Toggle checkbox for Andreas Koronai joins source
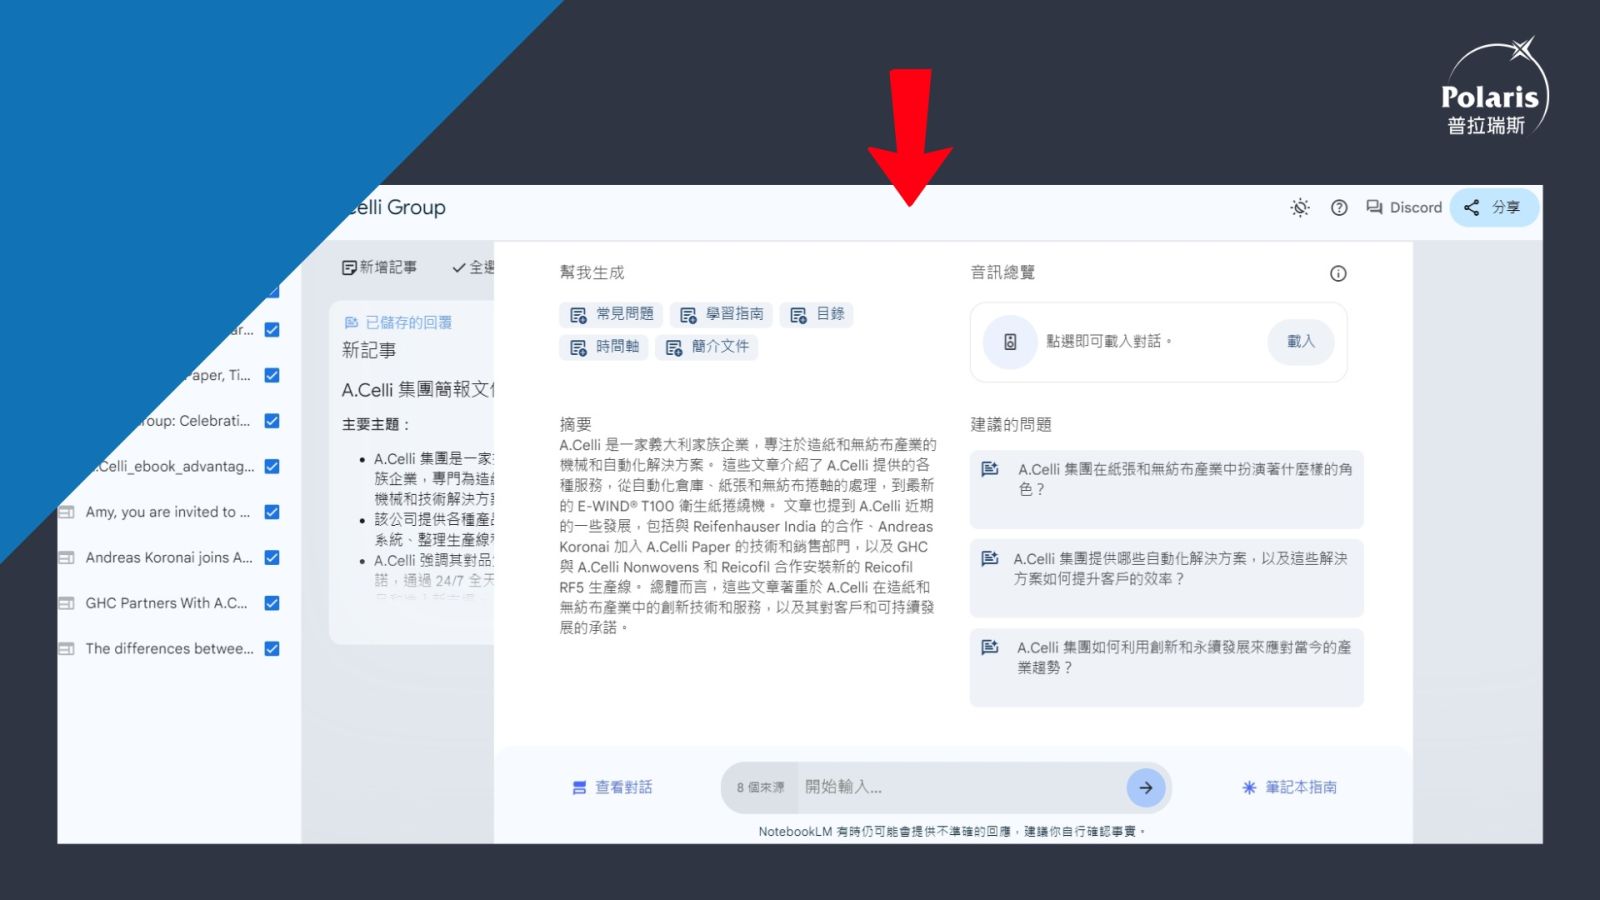Screen dimensions: 1600x900 click(272, 558)
